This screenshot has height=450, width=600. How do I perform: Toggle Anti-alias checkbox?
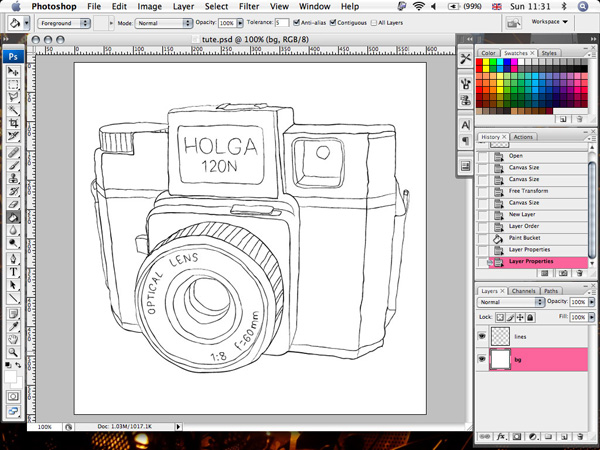pyautogui.click(x=296, y=23)
